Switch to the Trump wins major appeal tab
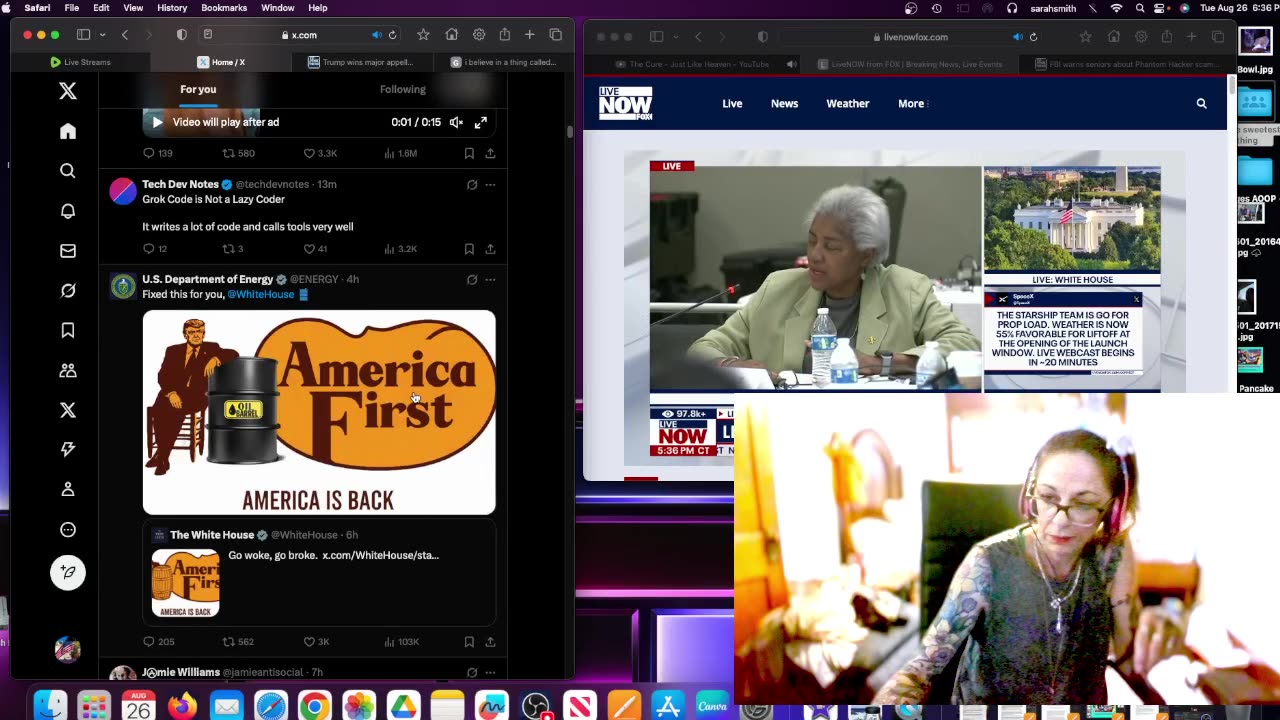The height and width of the screenshot is (720, 1280). point(361,62)
